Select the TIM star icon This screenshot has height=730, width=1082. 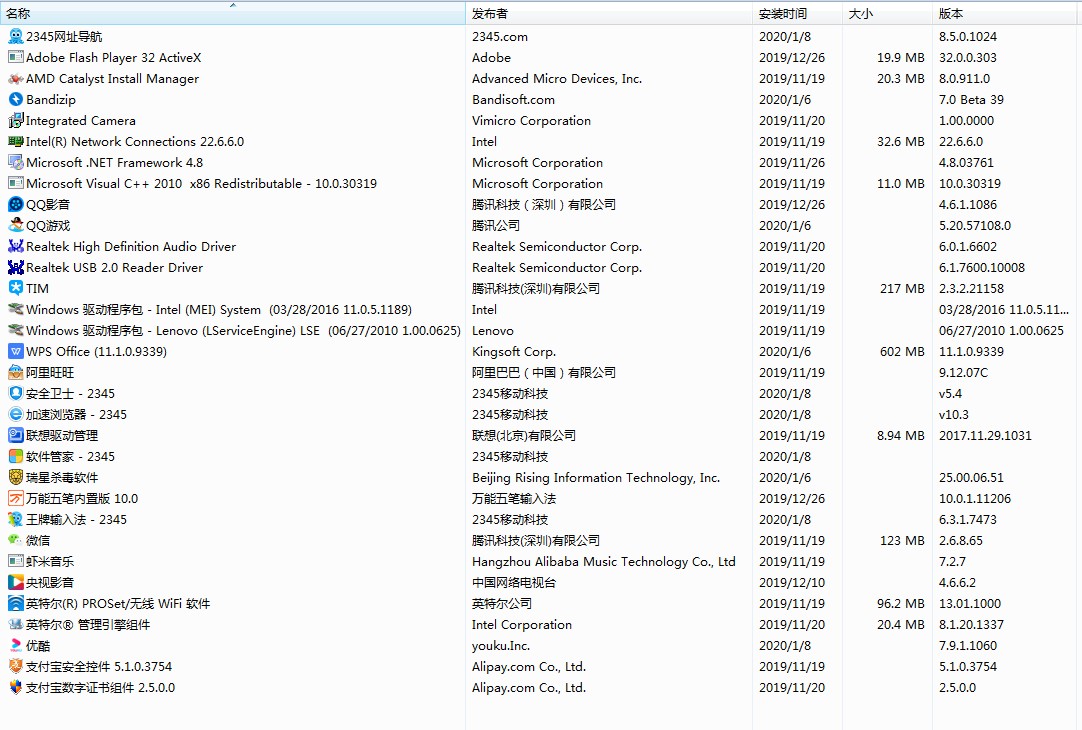[15, 288]
